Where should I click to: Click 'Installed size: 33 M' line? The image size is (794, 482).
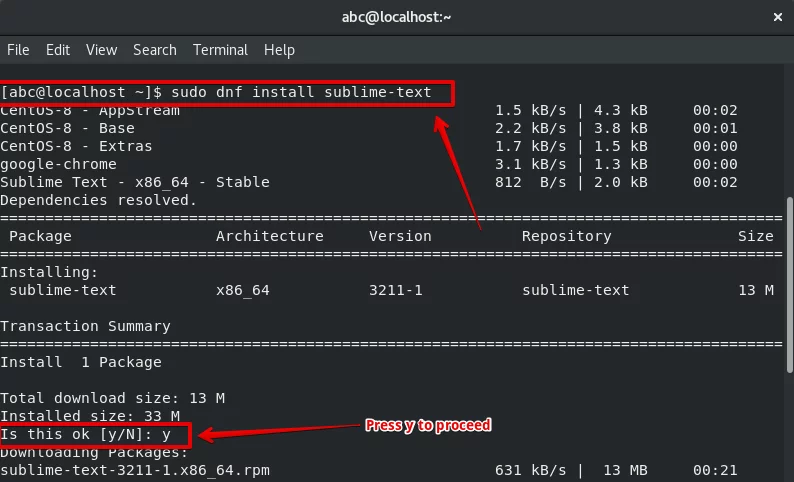coord(90,416)
